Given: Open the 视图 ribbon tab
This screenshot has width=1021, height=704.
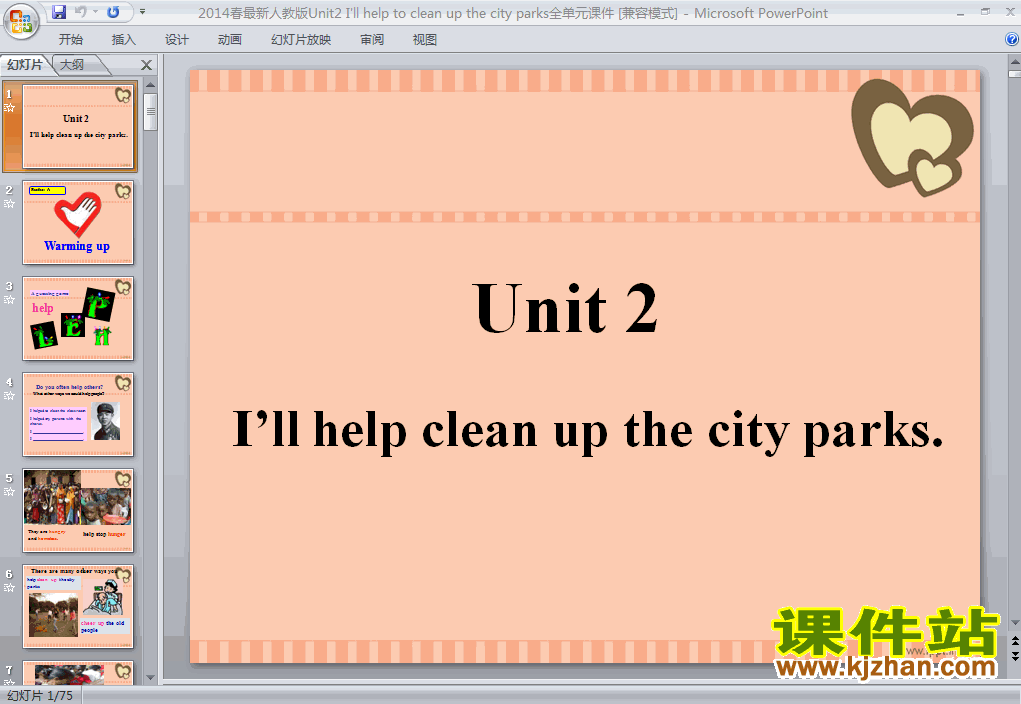Looking at the screenshot, I should tap(425, 40).
